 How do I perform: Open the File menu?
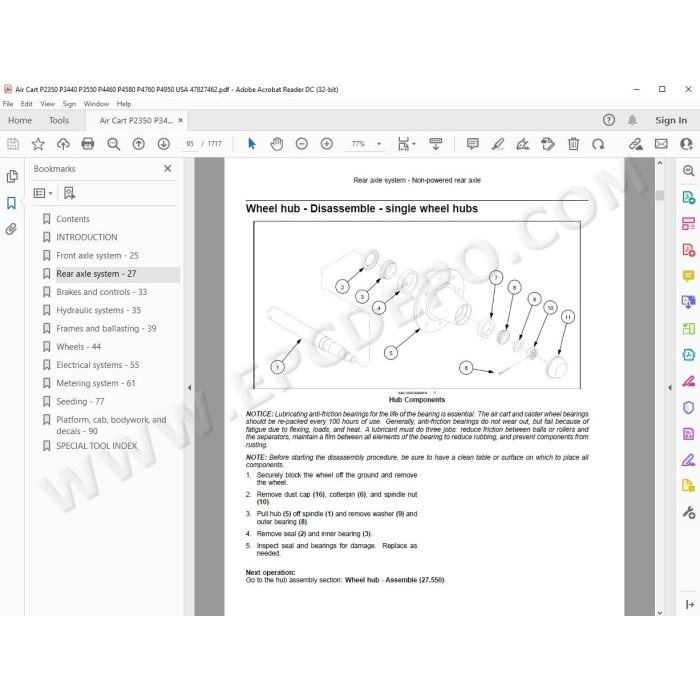8,104
